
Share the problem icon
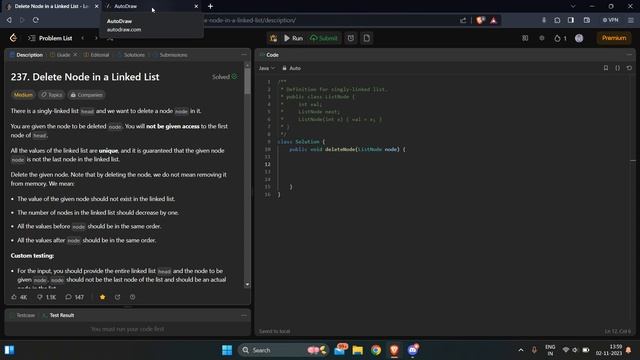coord(118,297)
